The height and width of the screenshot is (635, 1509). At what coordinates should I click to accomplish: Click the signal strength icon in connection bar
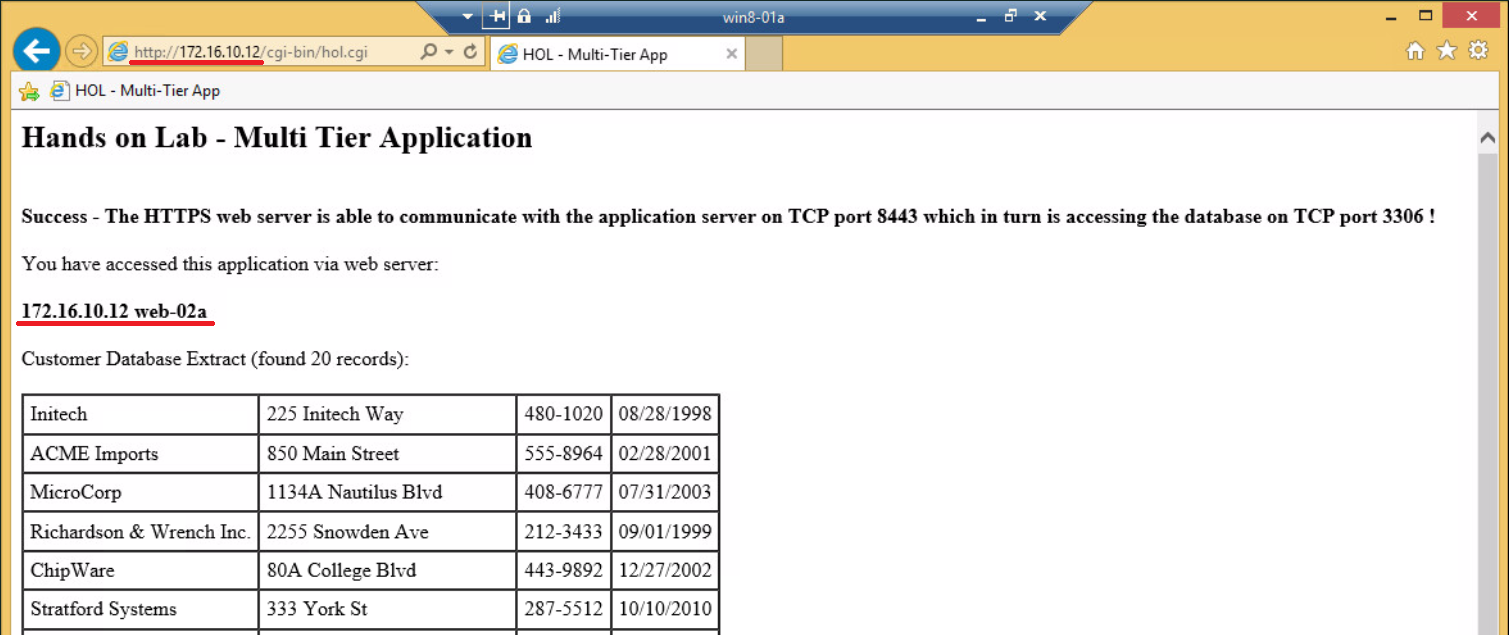[x=552, y=16]
